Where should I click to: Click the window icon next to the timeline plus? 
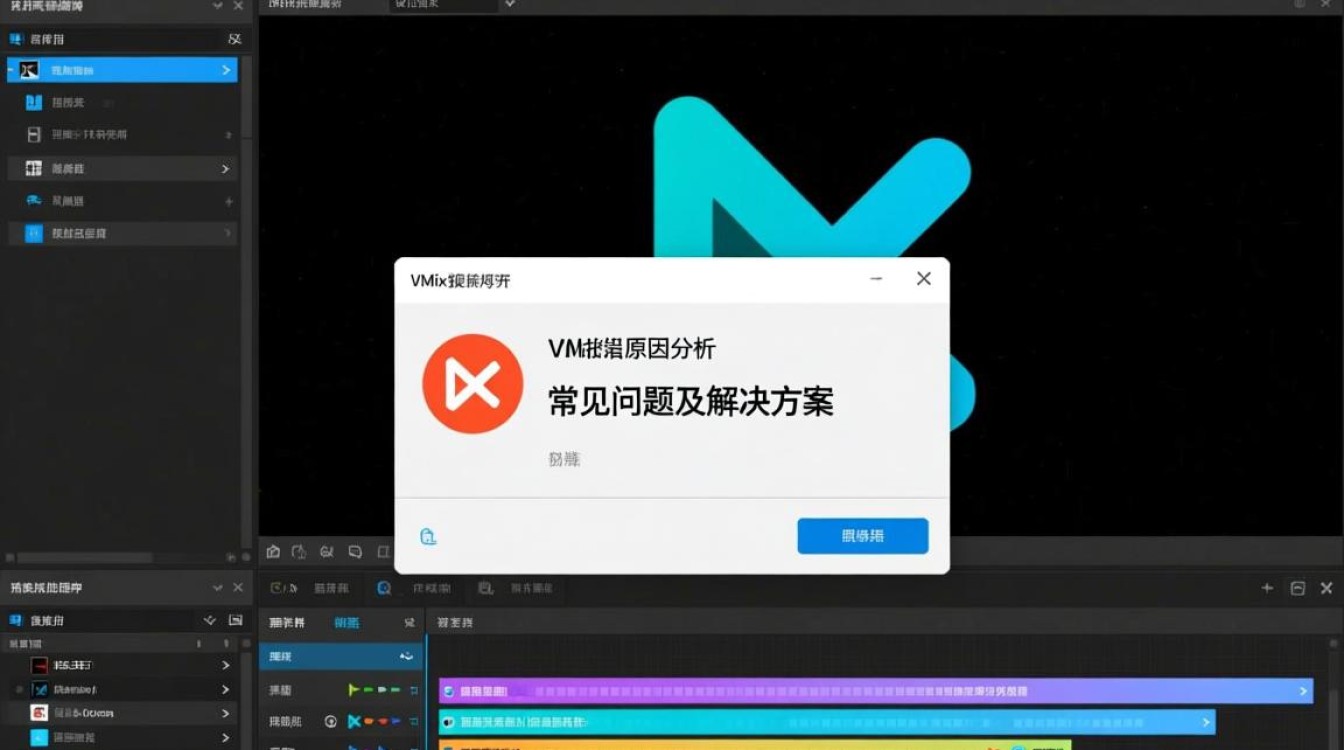tap(1298, 588)
